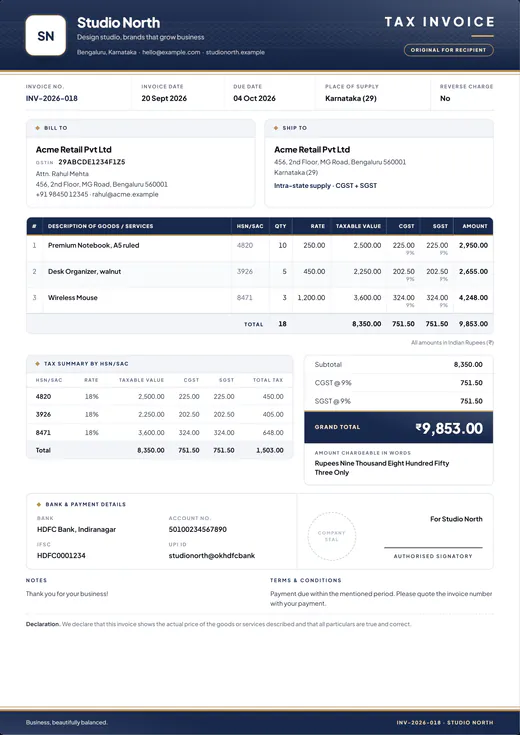Click the diamond bullet beside SHIP TO
The image size is (520, 735).
coord(276,128)
